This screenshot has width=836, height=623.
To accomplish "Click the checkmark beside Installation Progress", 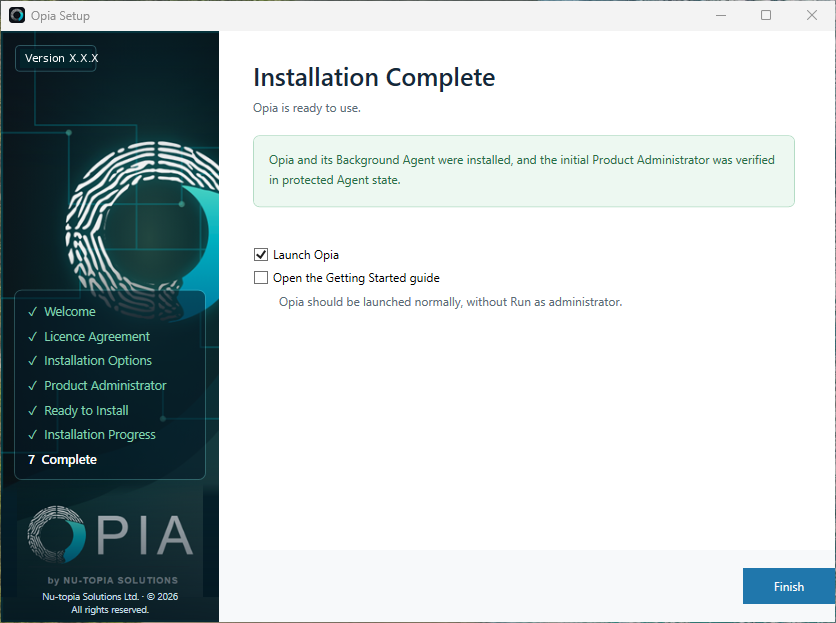I will tap(33, 435).
